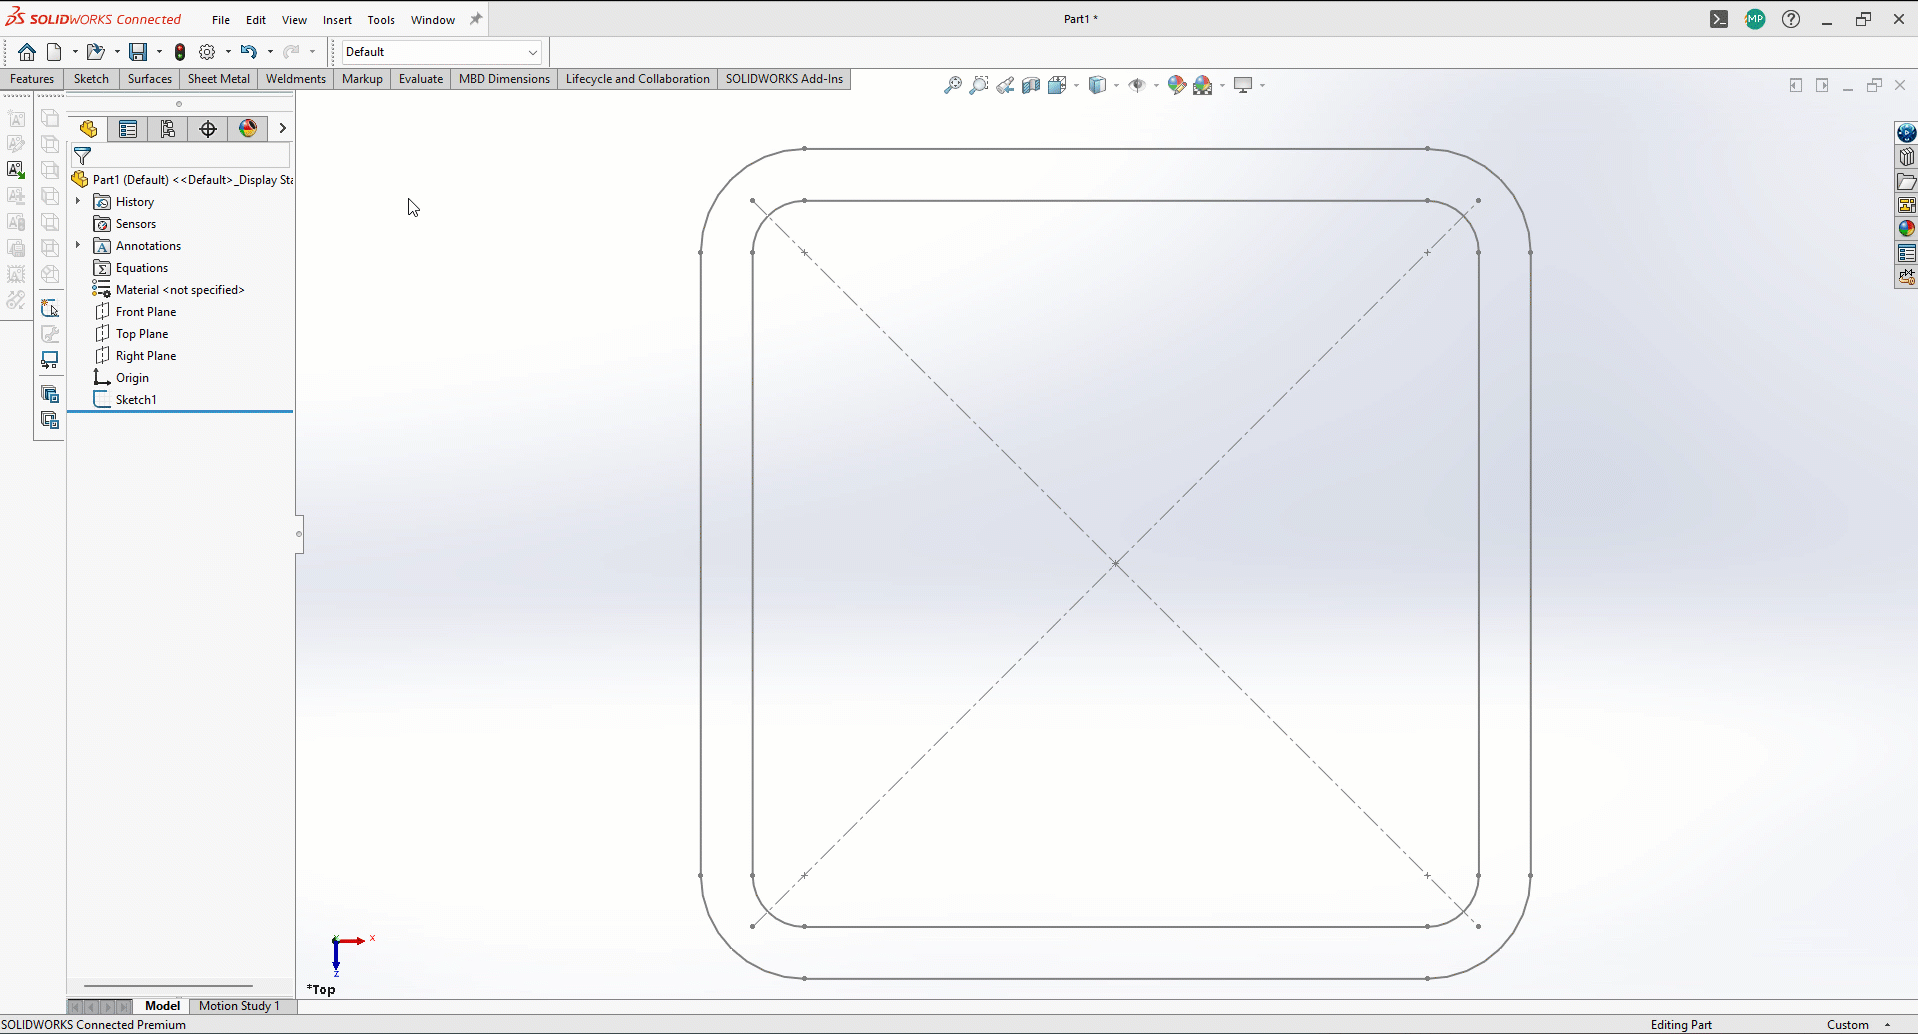Open the Insert menu
The width and height of the screenshot is (1918, 1034).
(337, 20)
